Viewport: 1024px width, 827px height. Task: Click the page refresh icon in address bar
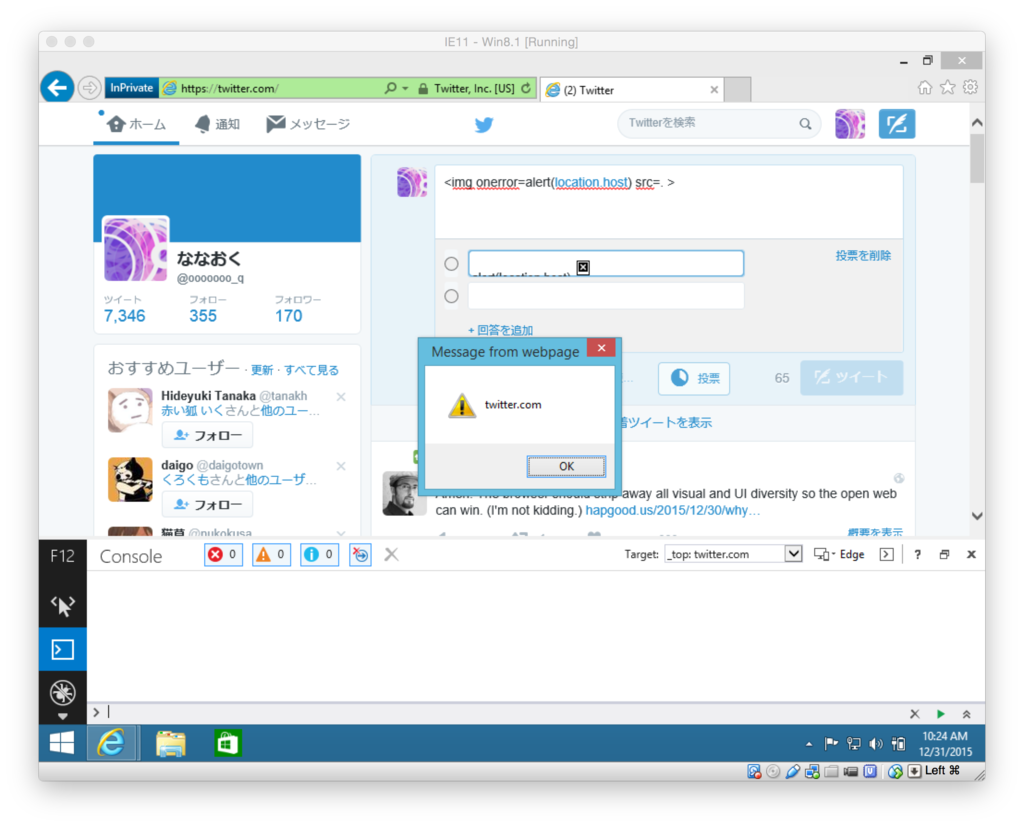coord(526,88)
